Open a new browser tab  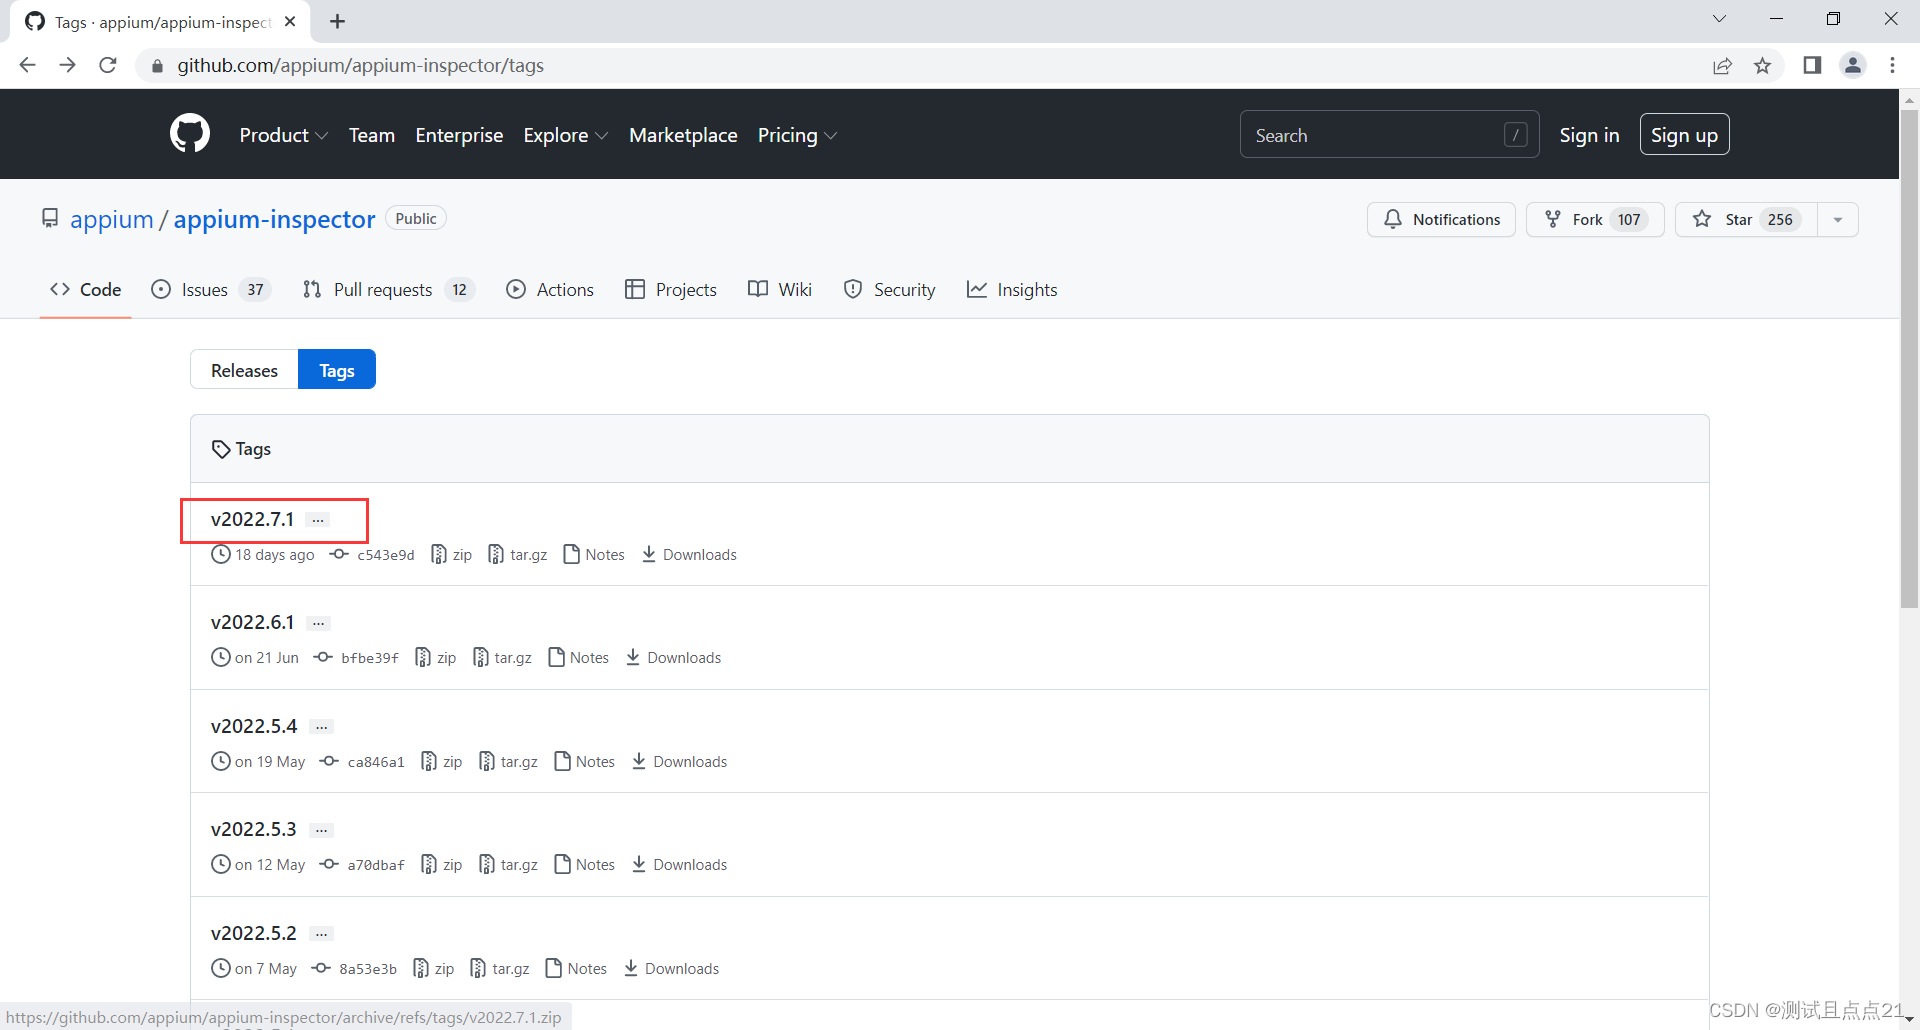[338, 21]
